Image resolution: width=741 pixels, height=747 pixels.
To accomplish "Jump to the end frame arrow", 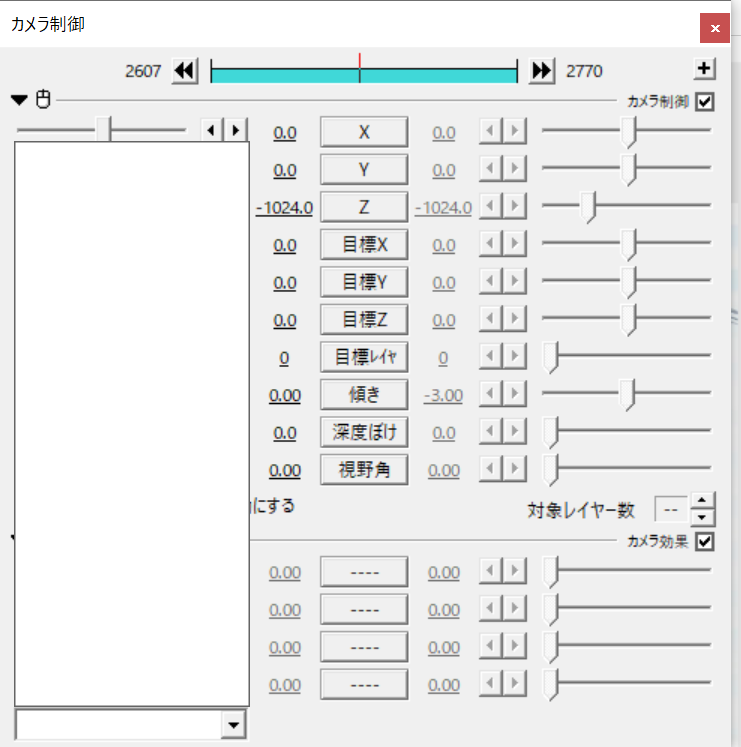I will [541, 71].
